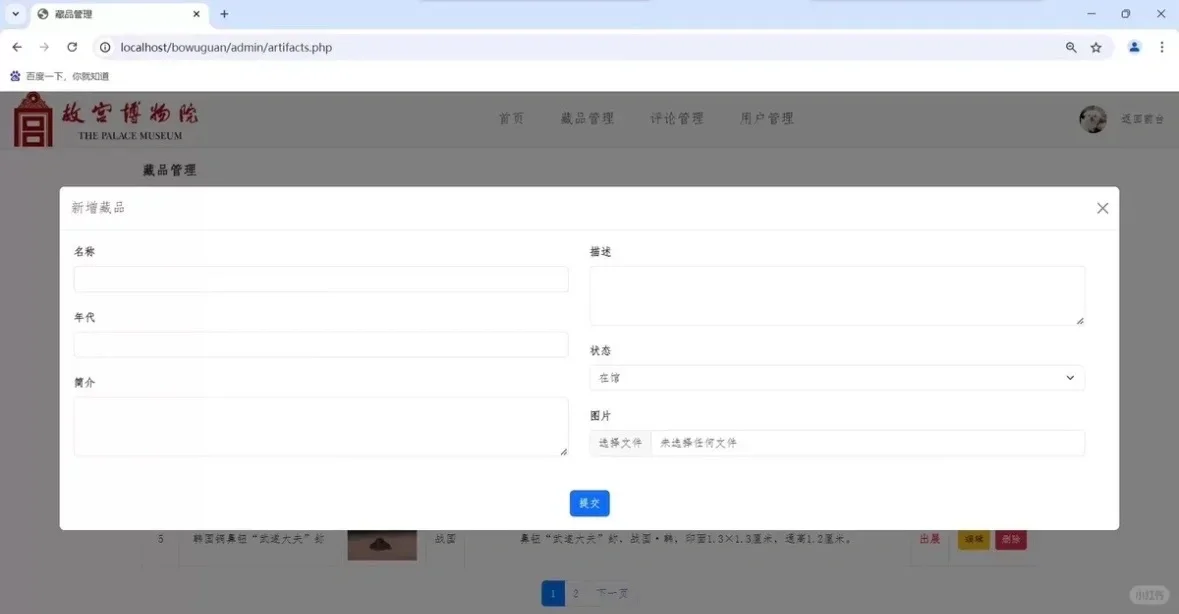This screenshot has height=614, width=1179.
Task: Bookmark the page with the star icon
Action: point(1096,46)
